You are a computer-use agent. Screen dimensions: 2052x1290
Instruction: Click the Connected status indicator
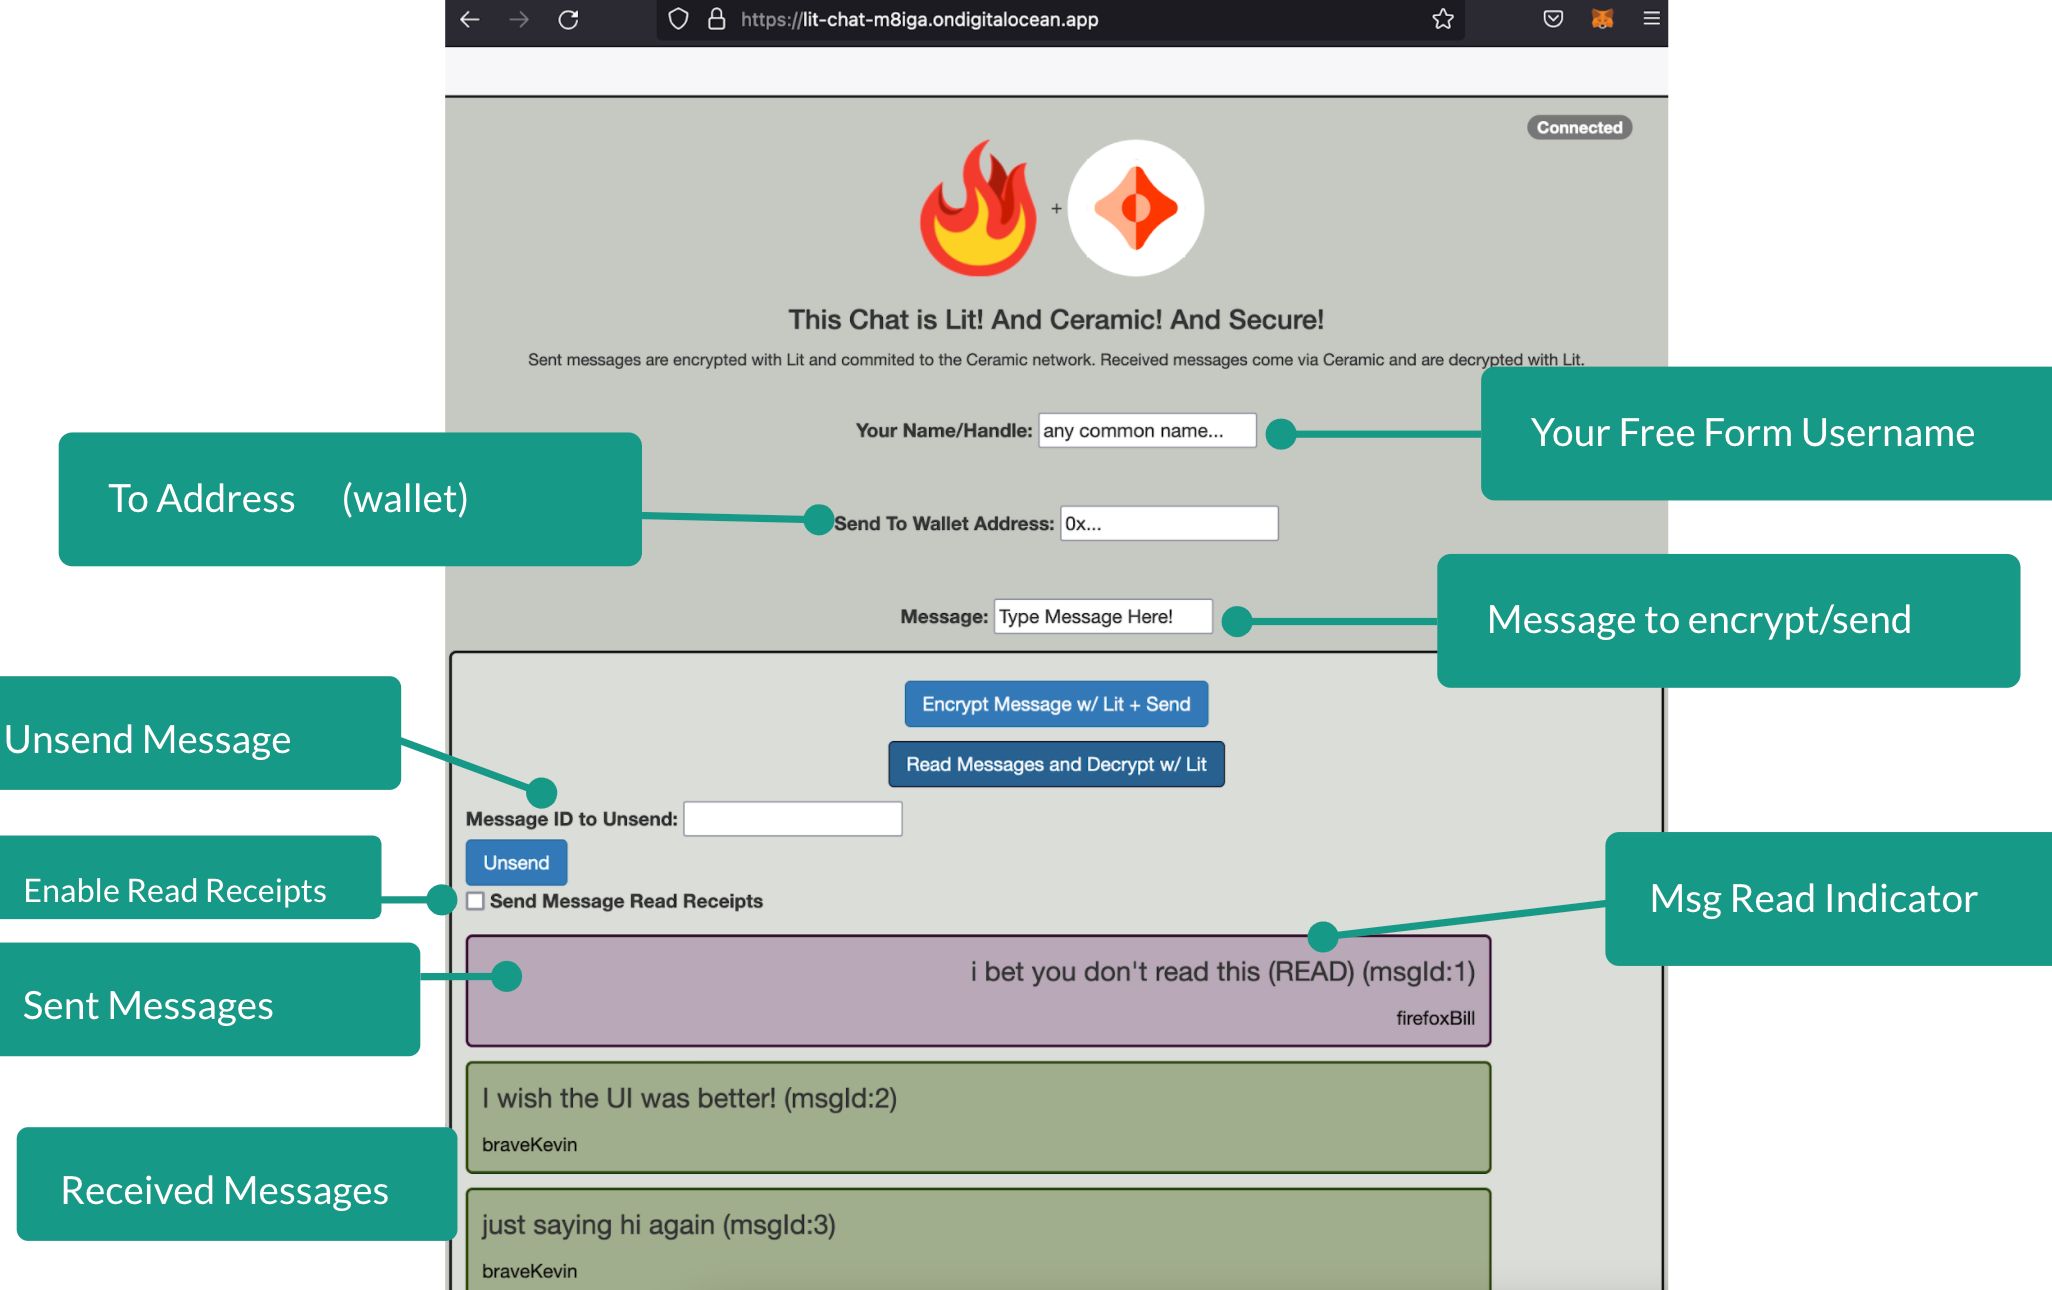(1577, 128)
